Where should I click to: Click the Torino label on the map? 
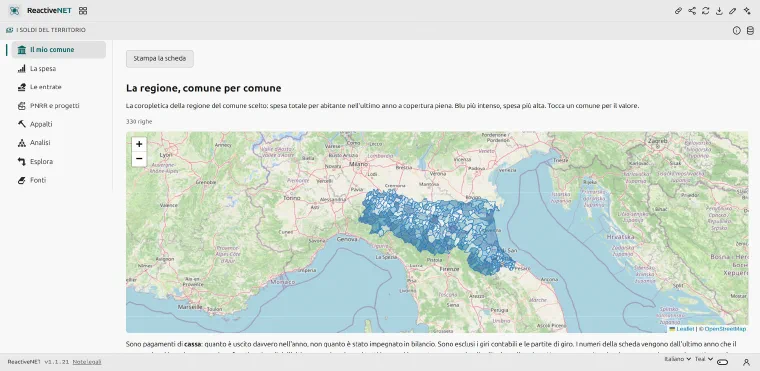(292, 198)
